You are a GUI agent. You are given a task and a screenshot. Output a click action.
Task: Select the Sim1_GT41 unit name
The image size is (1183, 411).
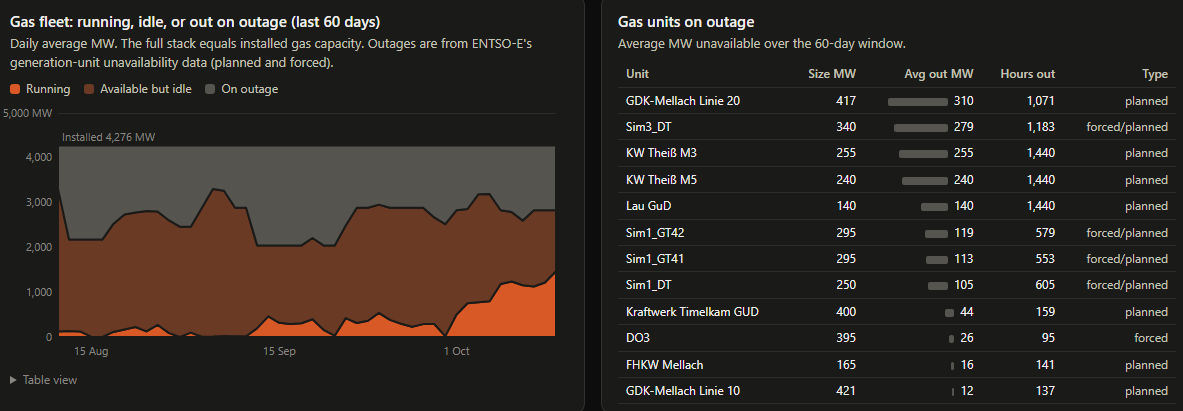[656, 259]
